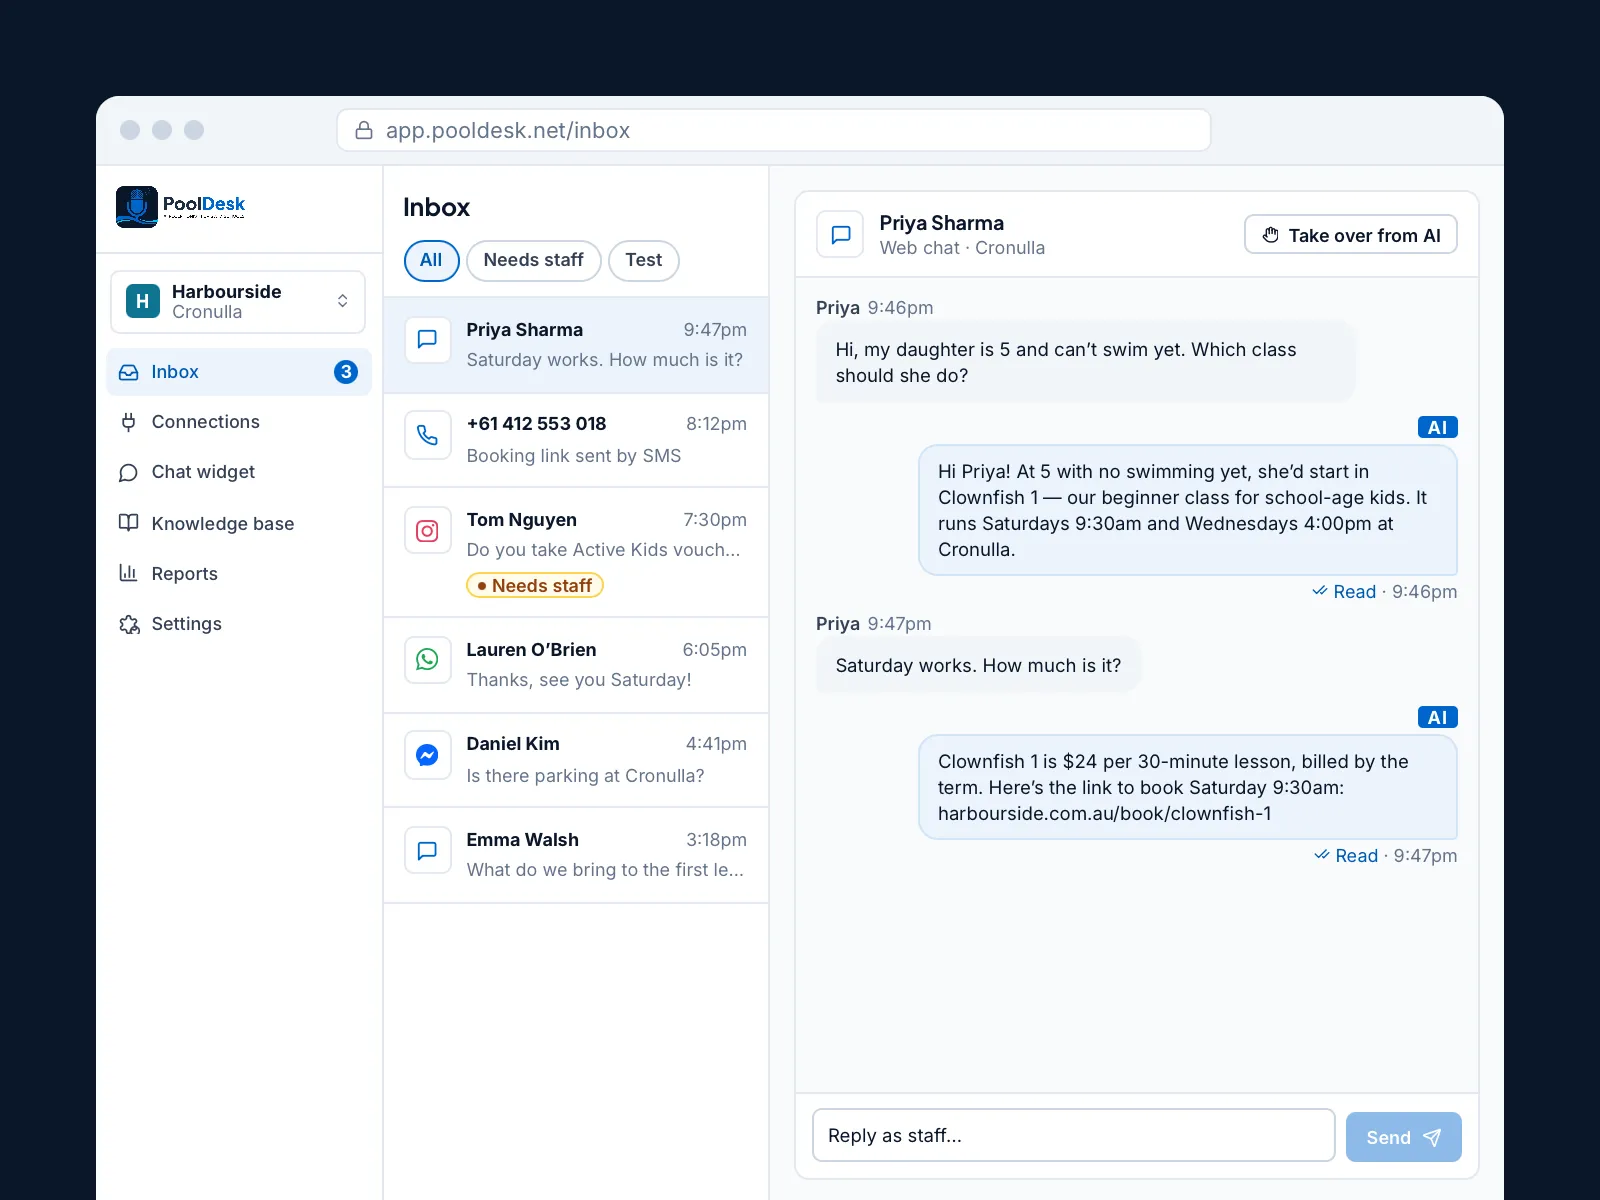Open Settings in the sidebar
Screen dimensions: 1600x1200
238,624
